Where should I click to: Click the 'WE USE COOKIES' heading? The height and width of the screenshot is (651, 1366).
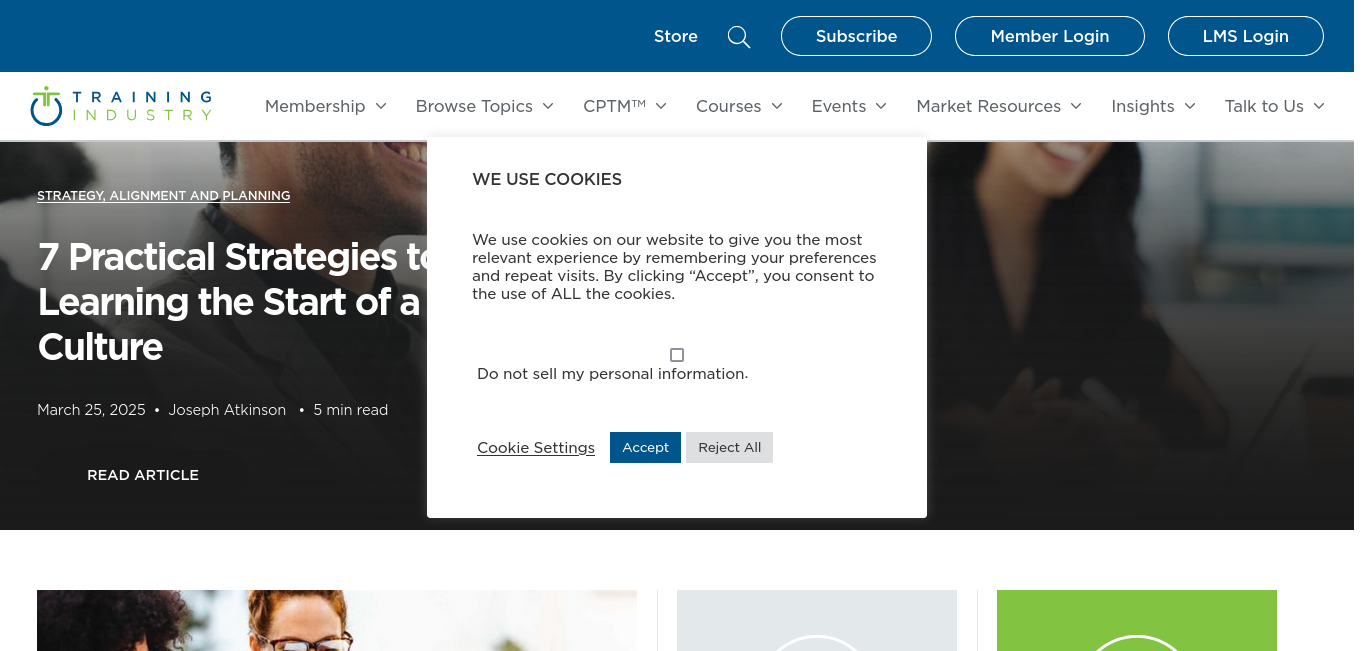(547, 180)
